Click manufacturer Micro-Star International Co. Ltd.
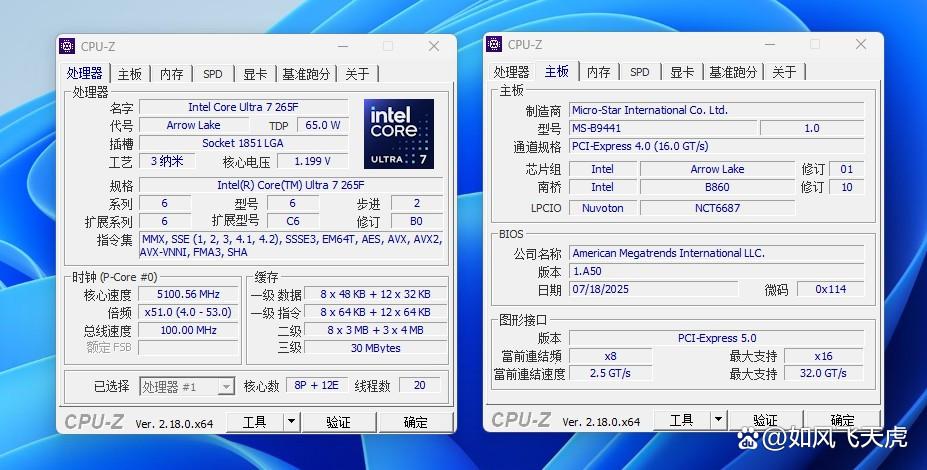The image size is (927, 470). point(716,110)
